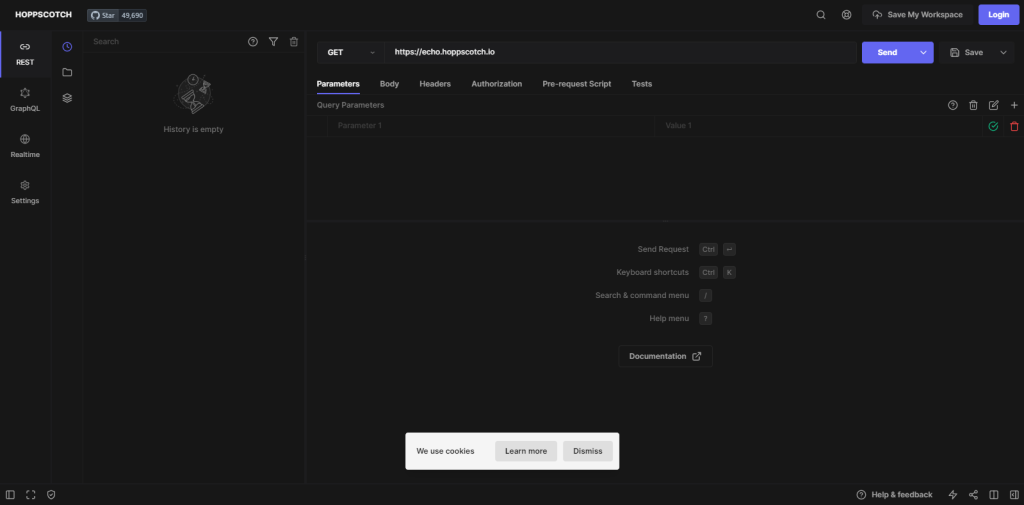1024x505 pixels.
Task: Open interceptor shield icon
Action: point(51,495)
